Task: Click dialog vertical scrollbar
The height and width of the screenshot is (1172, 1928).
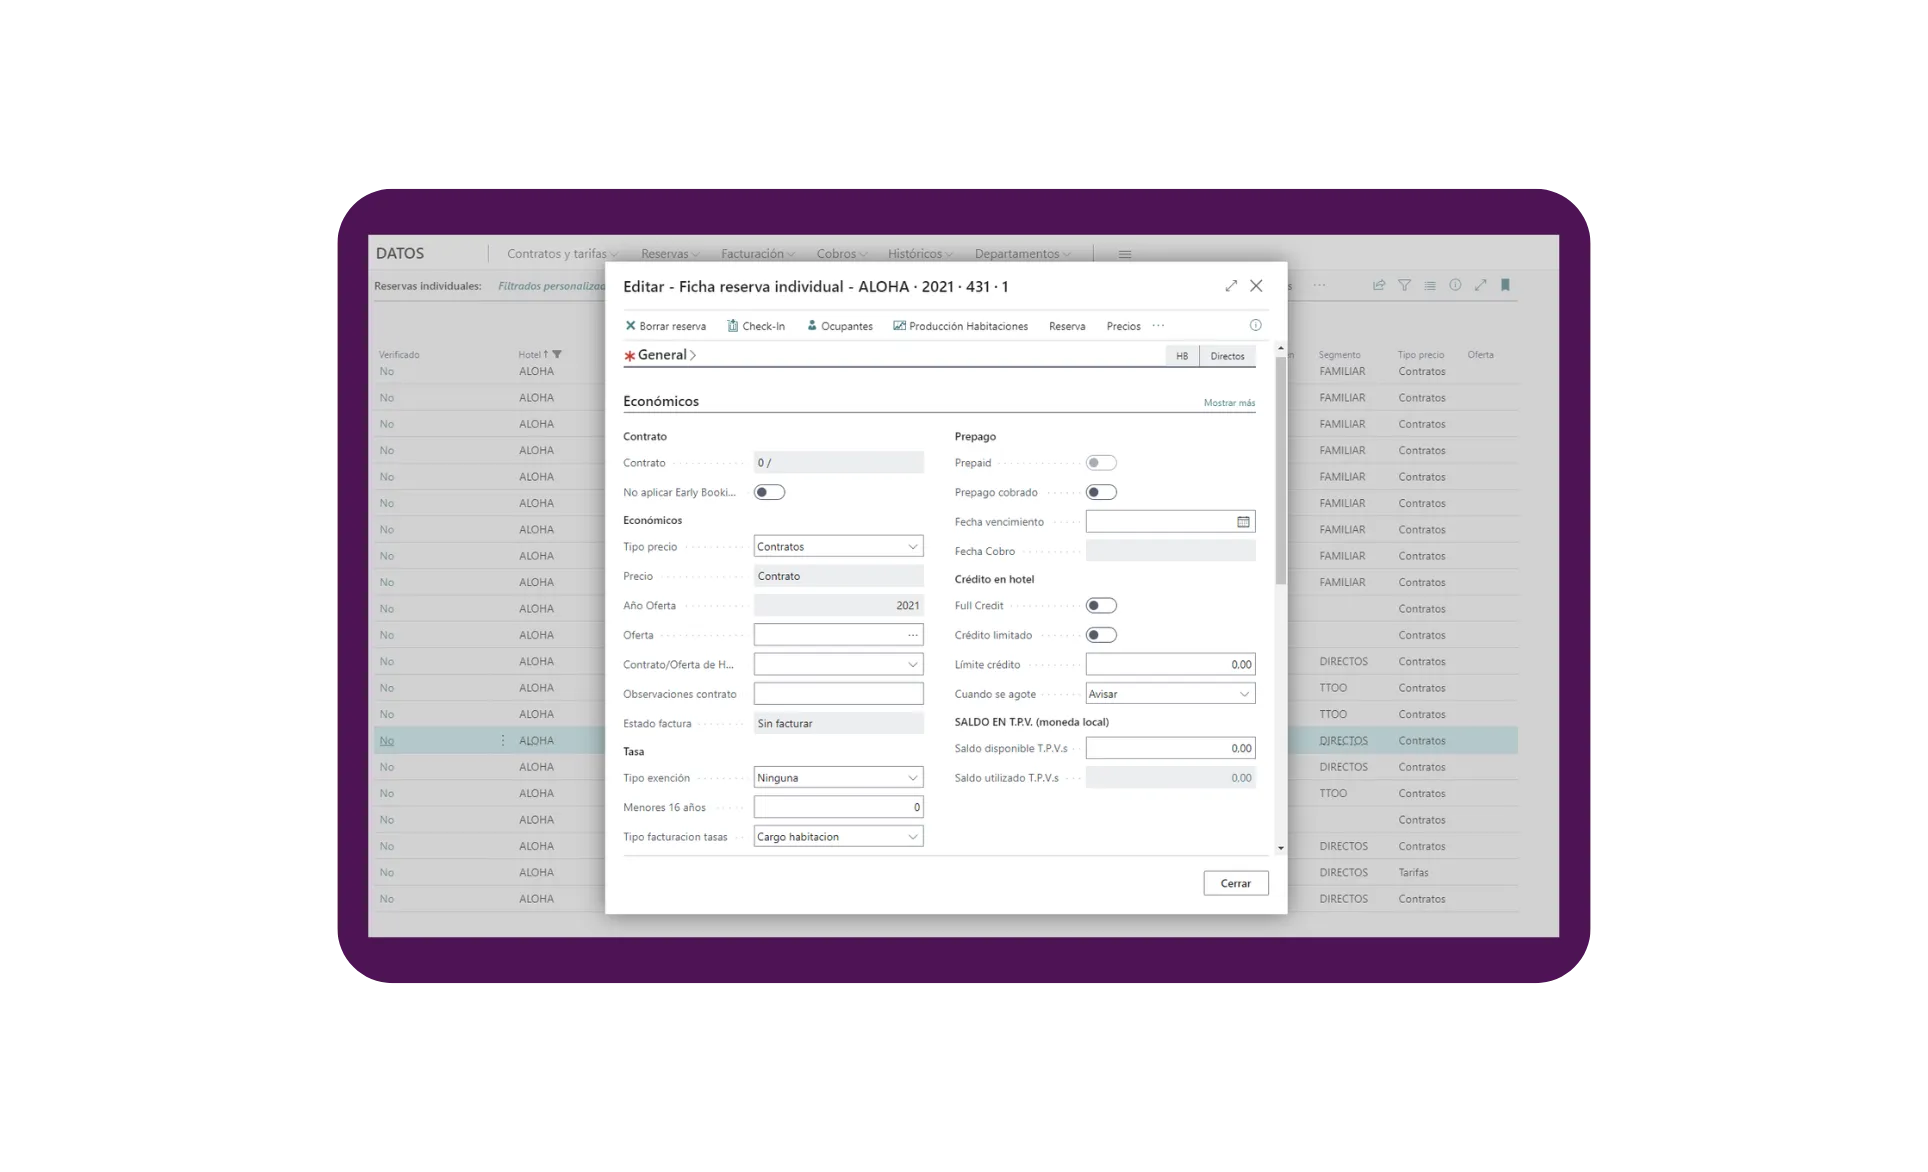Action: point(1281,471)
